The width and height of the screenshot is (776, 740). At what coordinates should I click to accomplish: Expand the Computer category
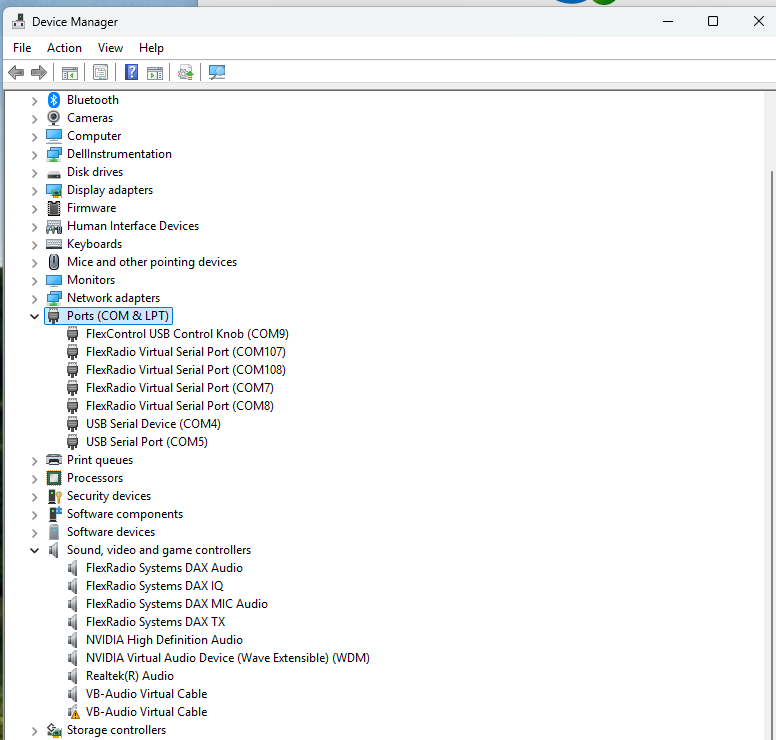34,137
